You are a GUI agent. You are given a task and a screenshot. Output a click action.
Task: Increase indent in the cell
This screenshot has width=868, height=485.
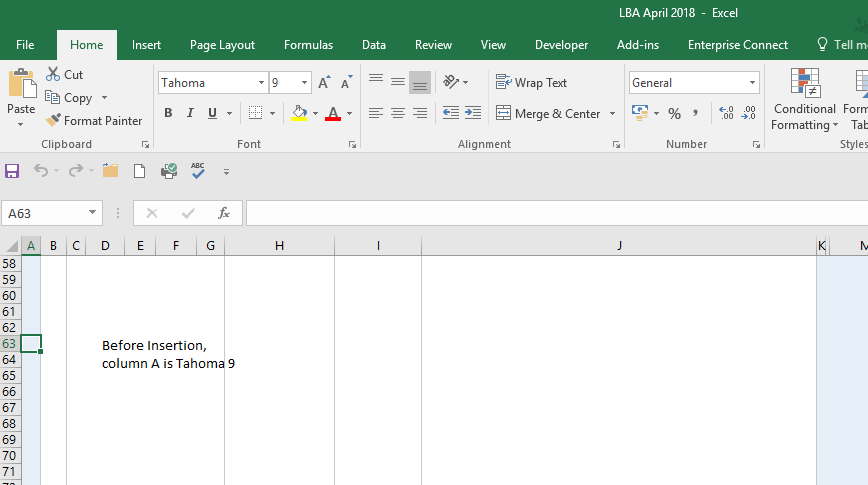coord(472,113)
